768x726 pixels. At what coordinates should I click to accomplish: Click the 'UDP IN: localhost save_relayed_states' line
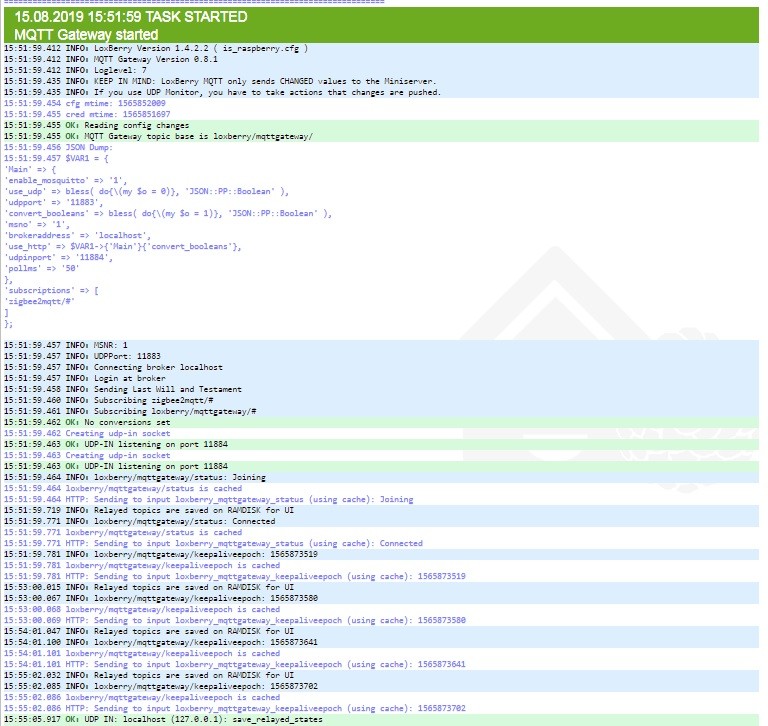(163, 720)
